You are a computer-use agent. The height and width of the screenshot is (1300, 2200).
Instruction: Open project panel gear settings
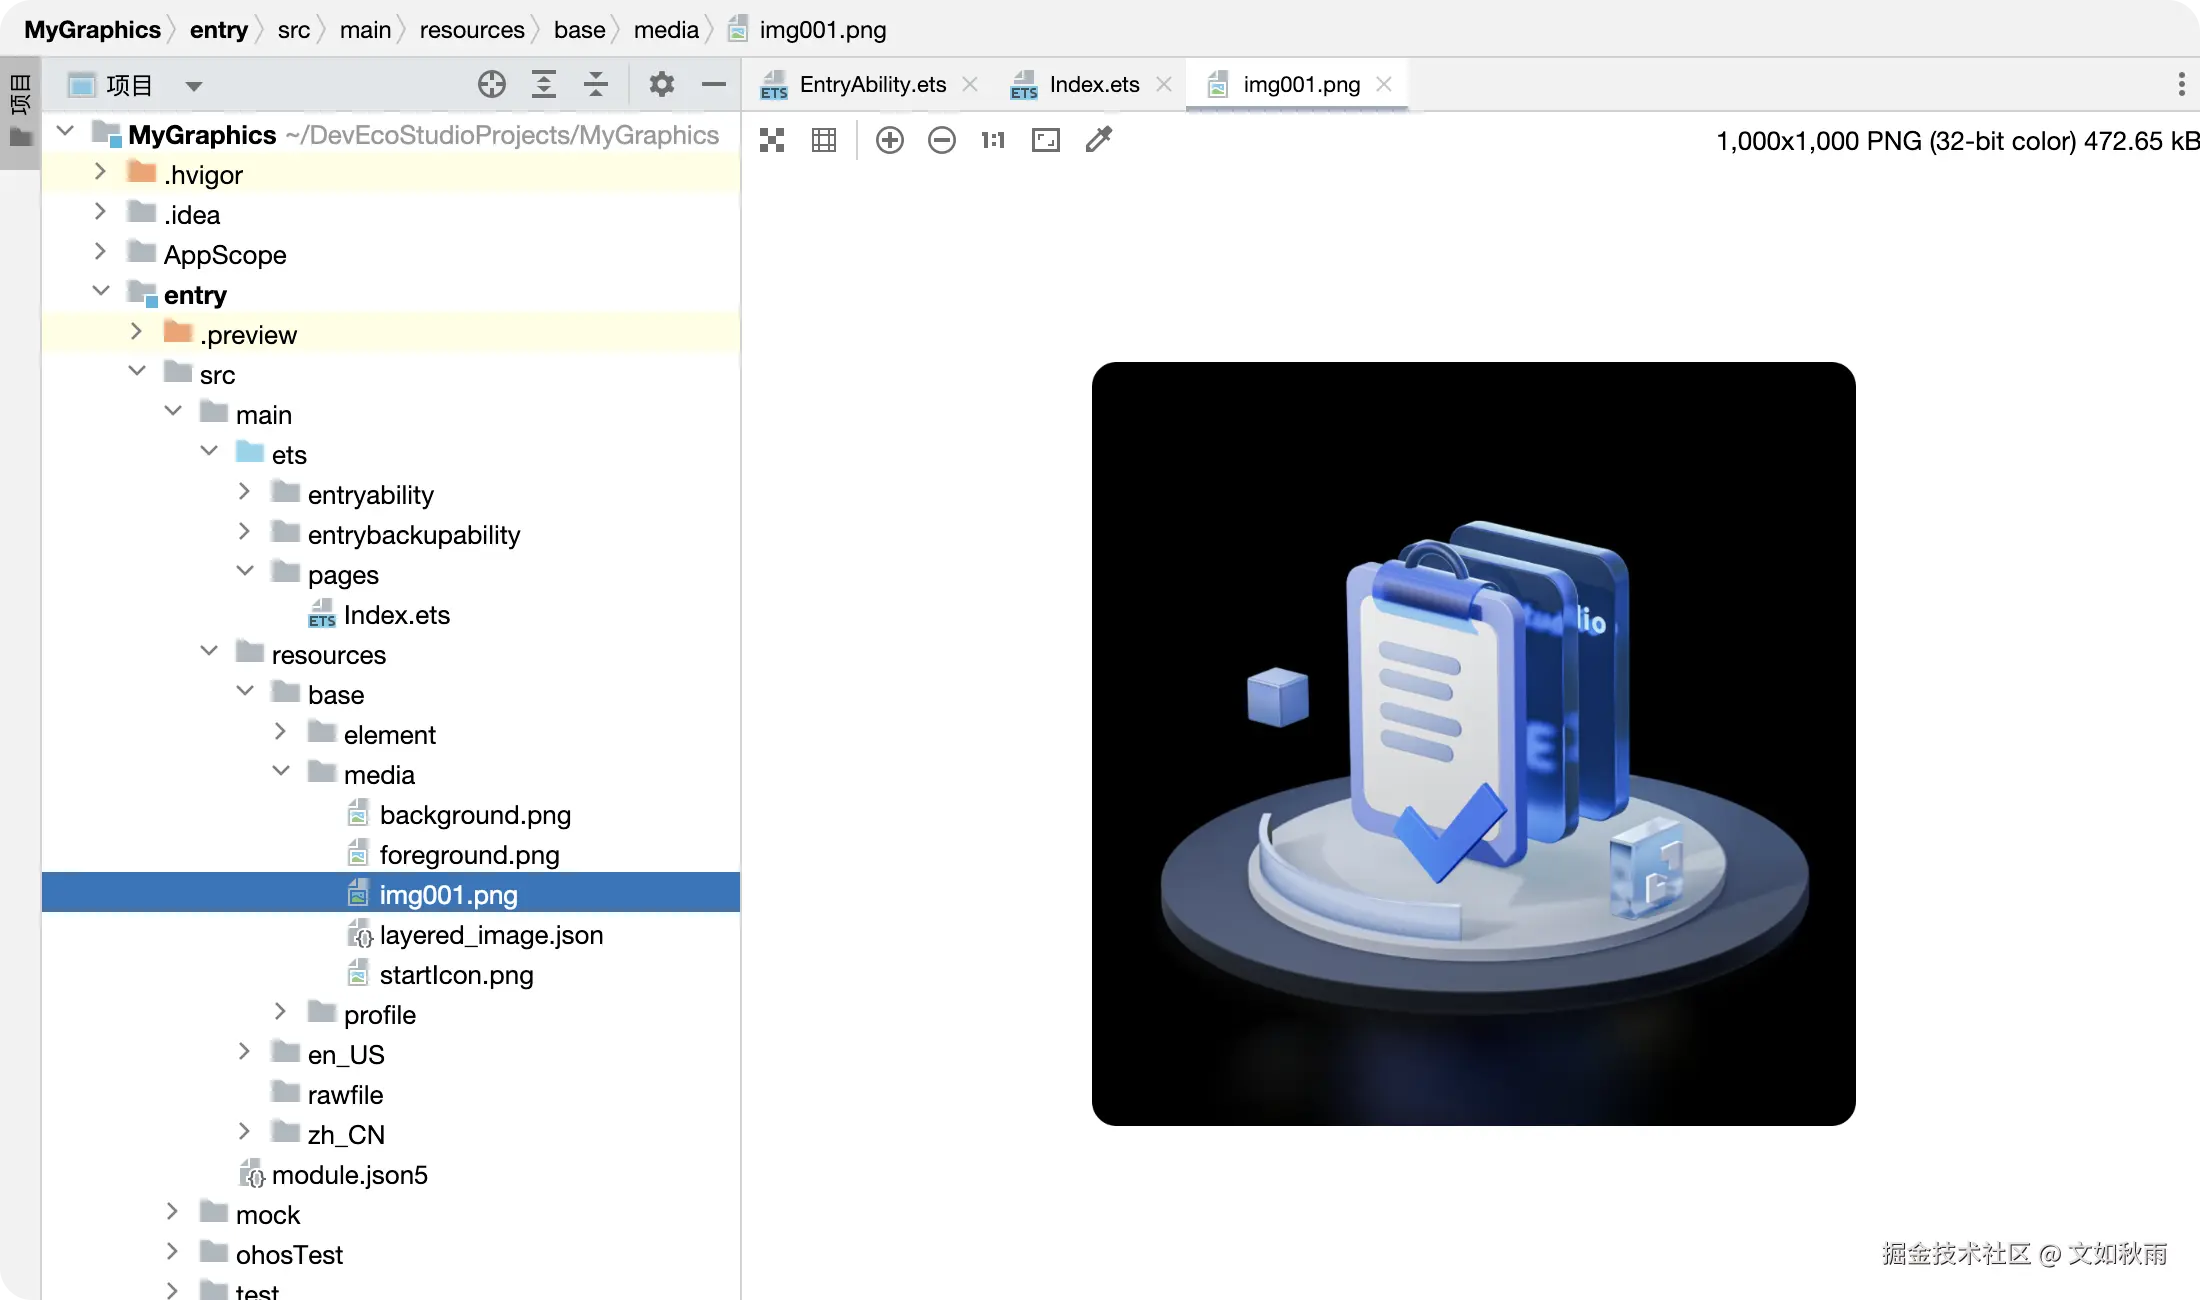[x=661, y=85]
